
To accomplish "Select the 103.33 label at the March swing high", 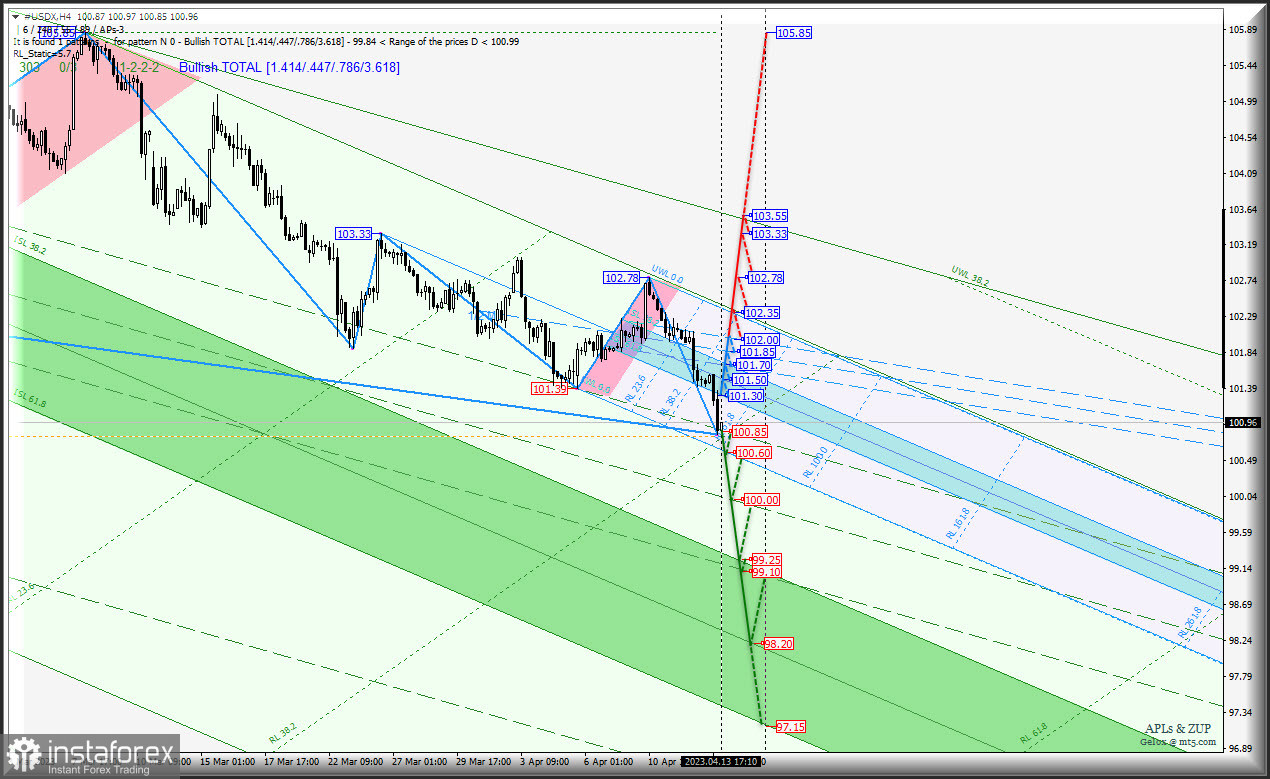I will (x=354, y=234).
